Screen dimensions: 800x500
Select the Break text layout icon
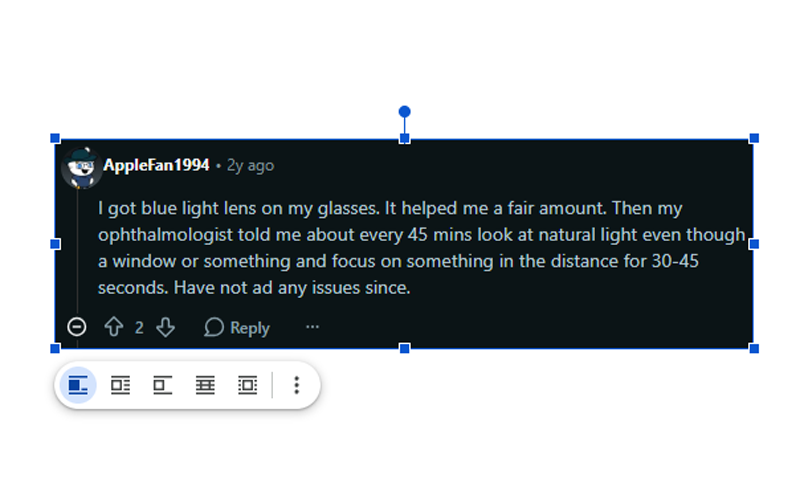[163, 385]
